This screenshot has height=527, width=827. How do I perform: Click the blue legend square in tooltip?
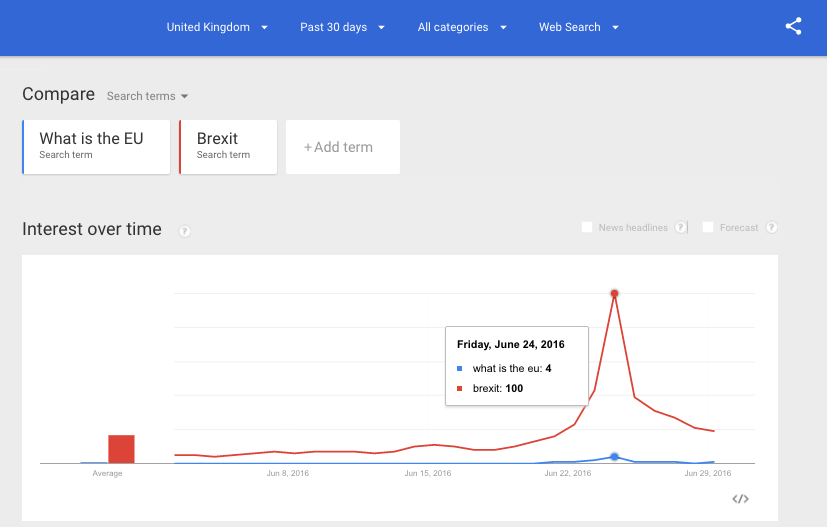460,369
